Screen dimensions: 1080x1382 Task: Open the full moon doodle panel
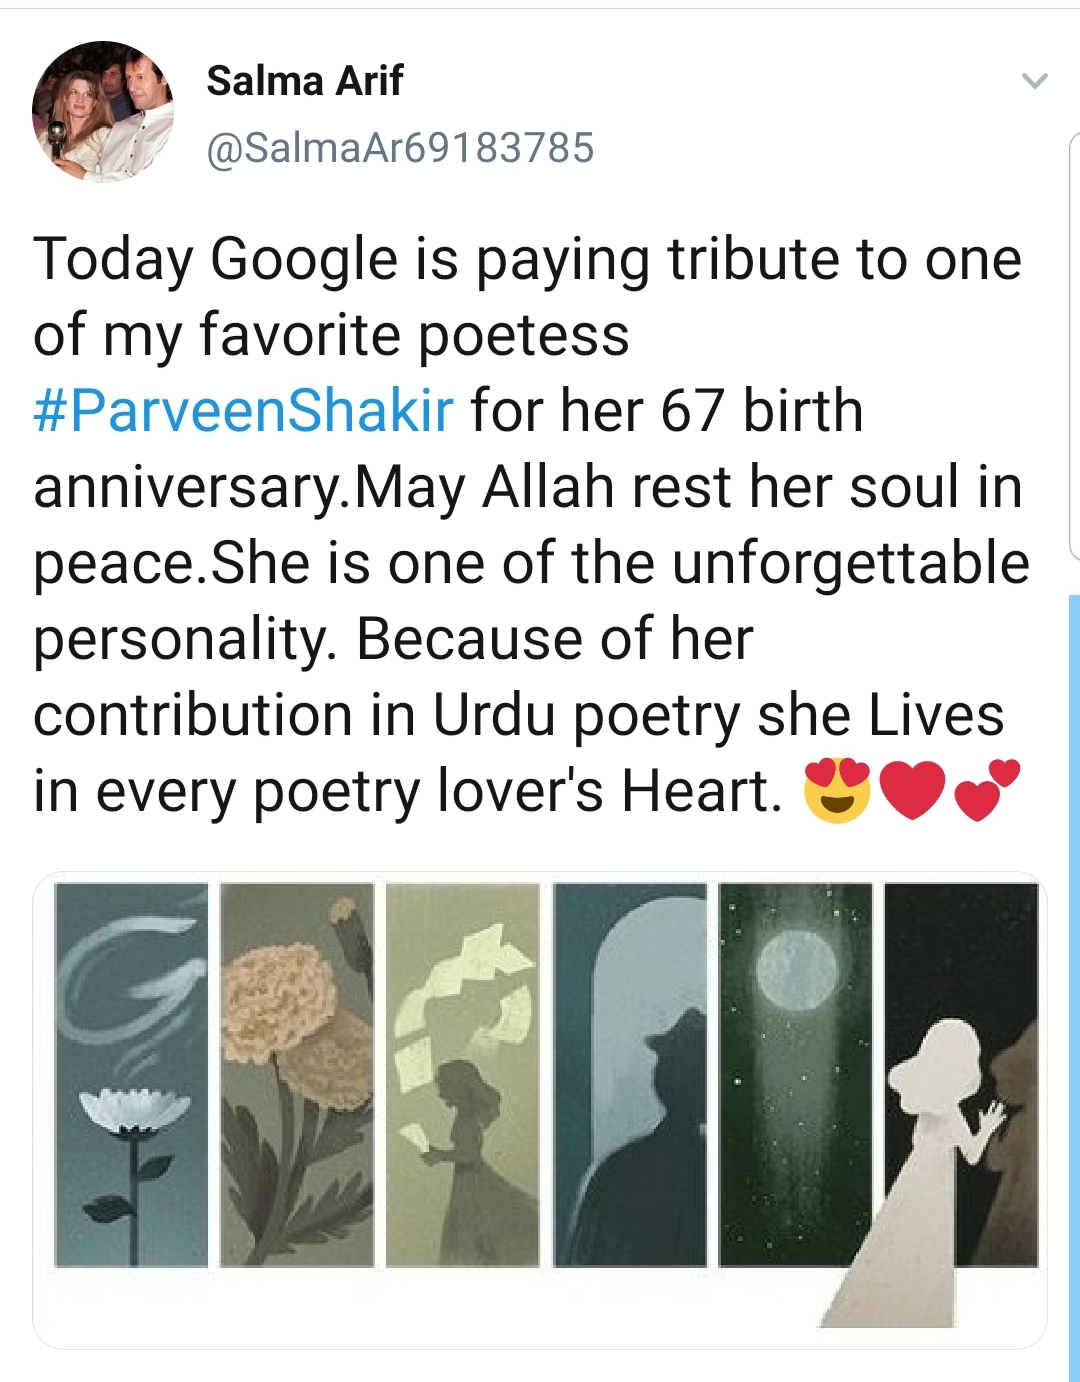tap(796, 1075)
